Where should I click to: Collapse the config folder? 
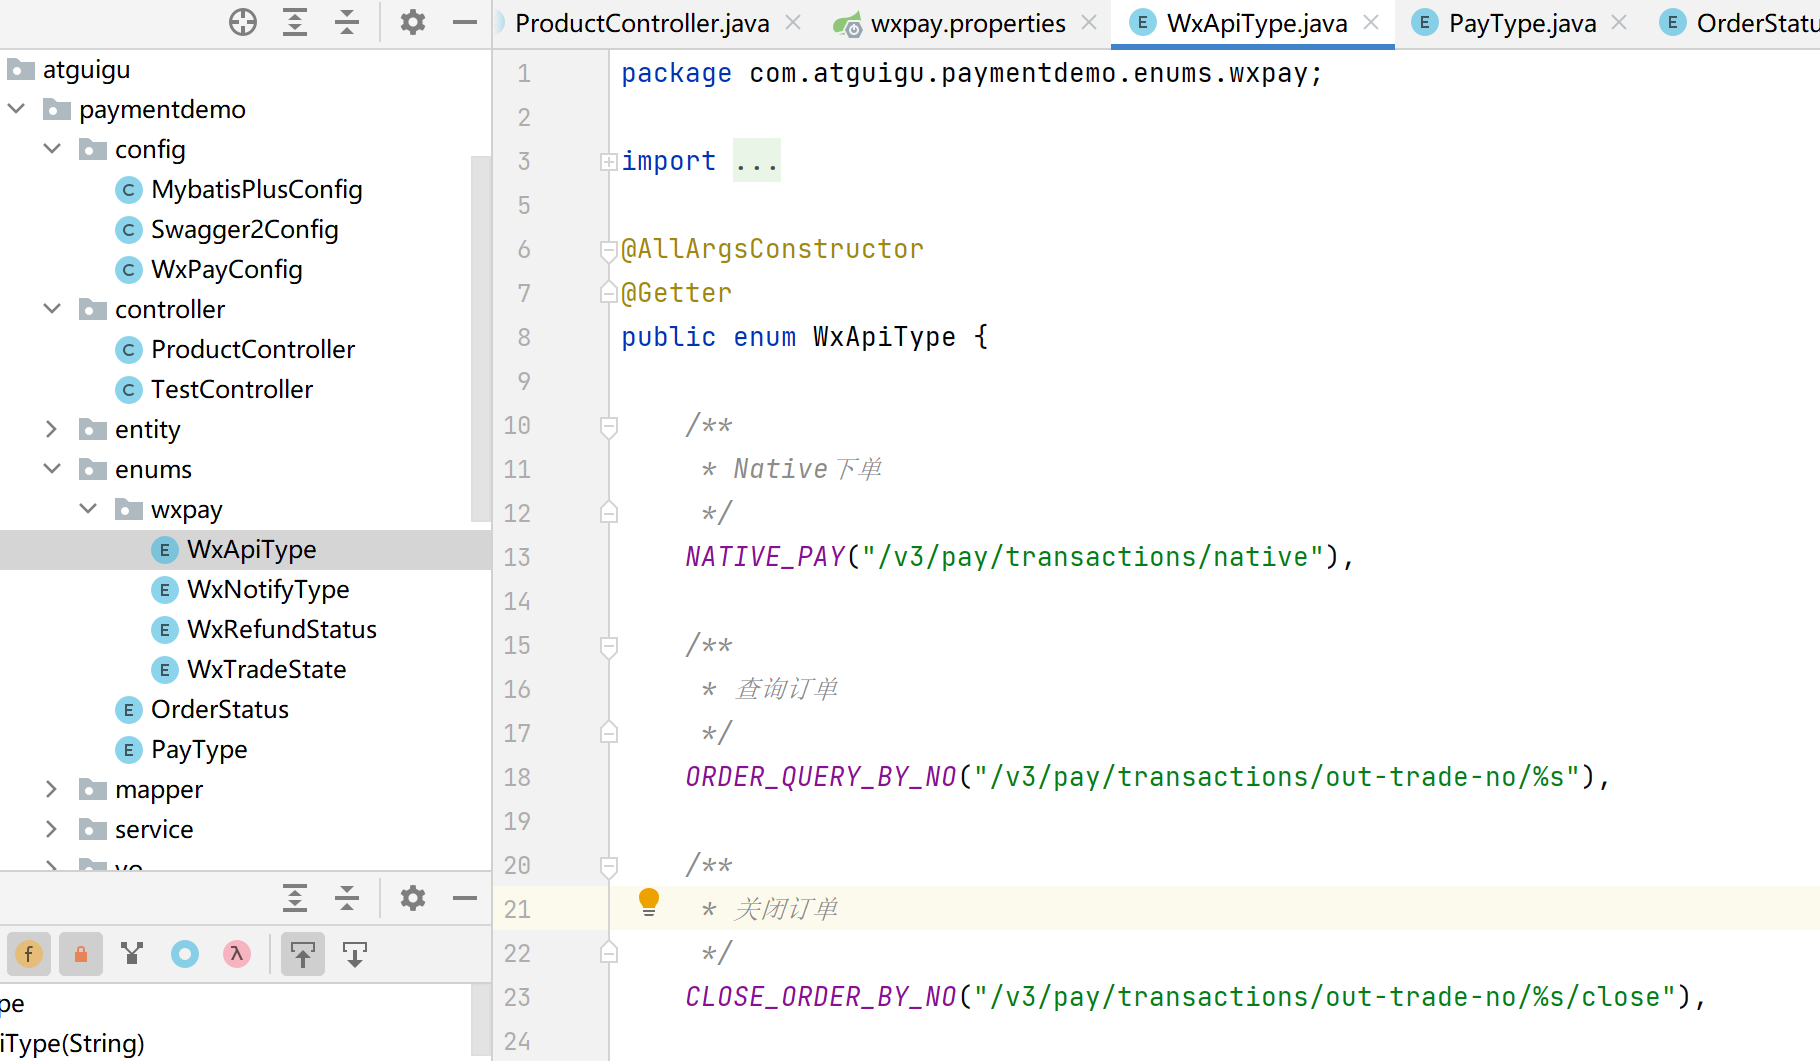click(x=53, y=148)
